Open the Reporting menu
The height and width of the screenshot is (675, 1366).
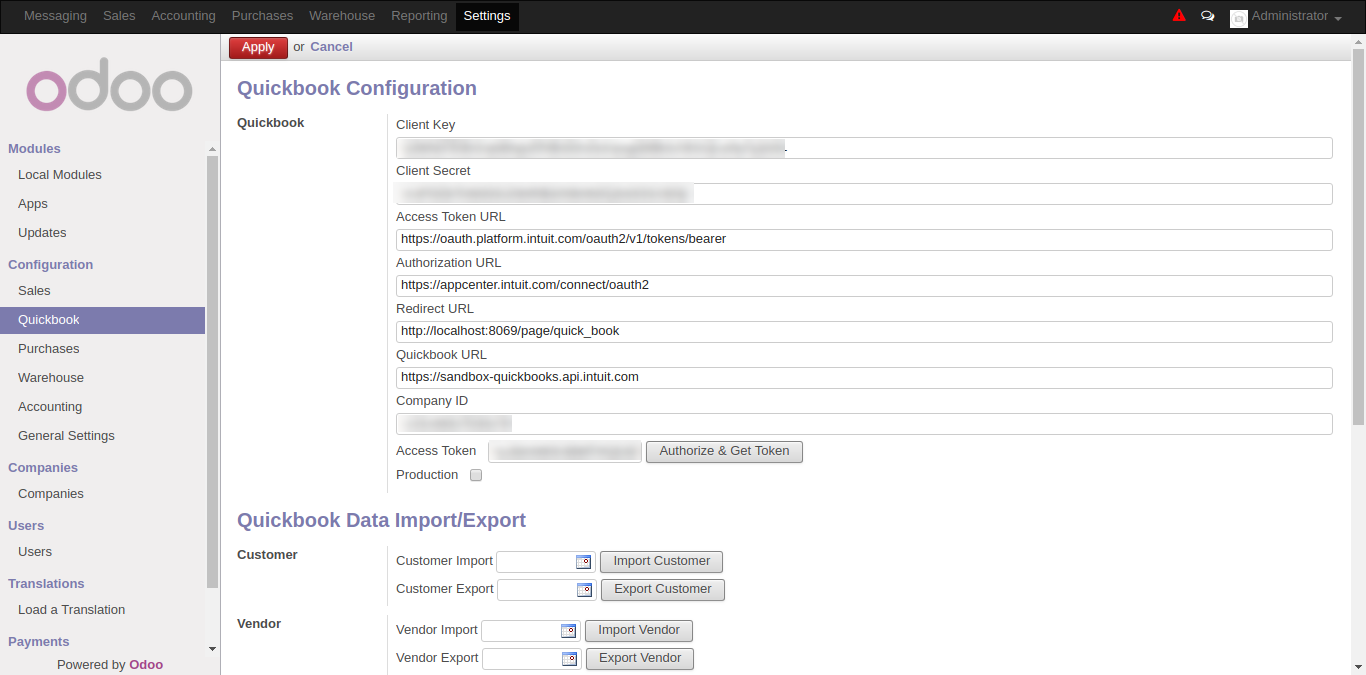(420, 16)
